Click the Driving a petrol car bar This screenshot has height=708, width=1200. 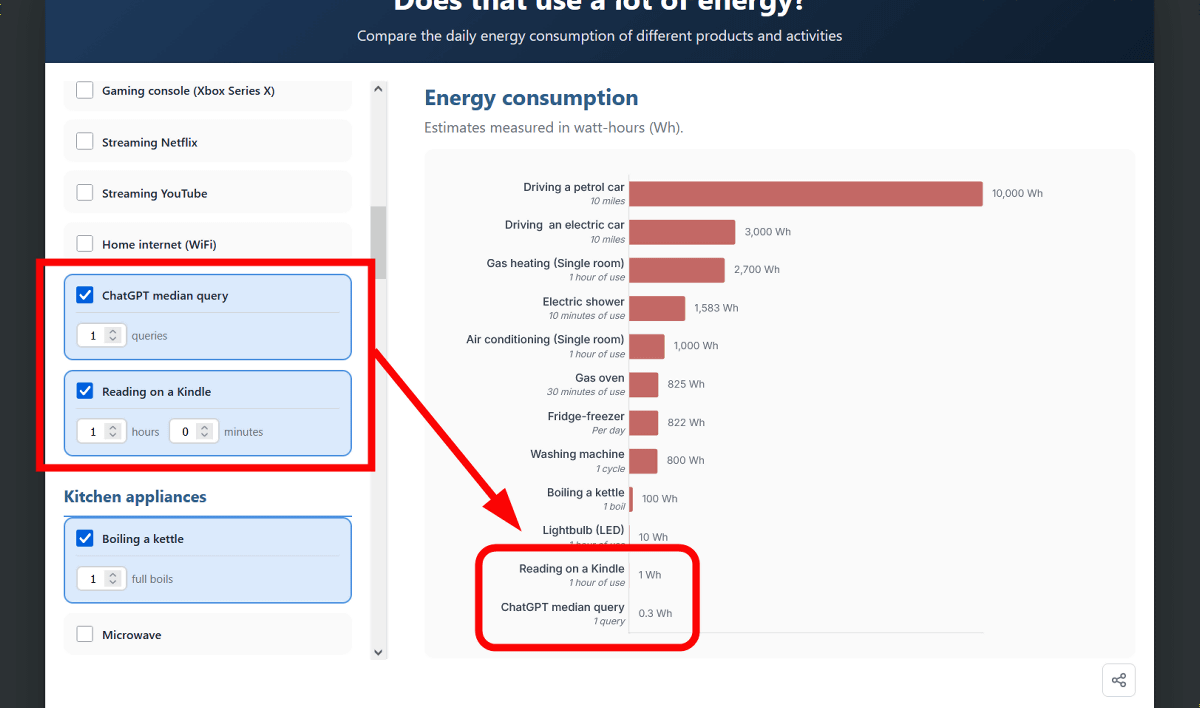pyautogui.click(x=805, y=194)
